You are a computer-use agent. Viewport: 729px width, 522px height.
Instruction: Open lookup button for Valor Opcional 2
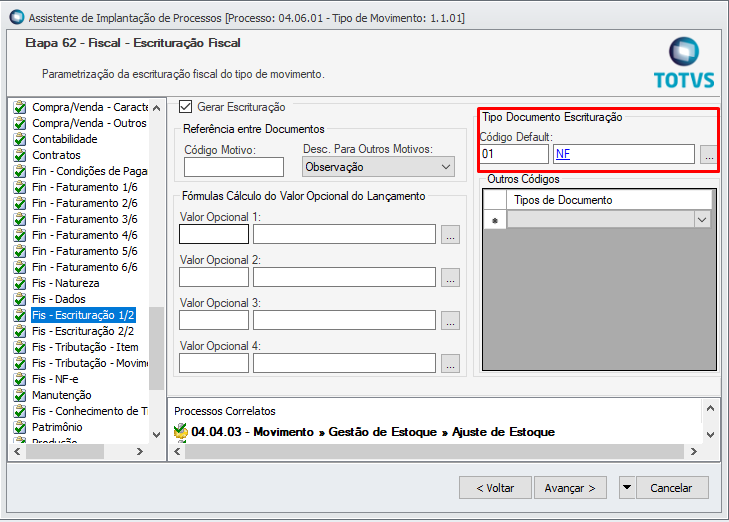(450, 278)
